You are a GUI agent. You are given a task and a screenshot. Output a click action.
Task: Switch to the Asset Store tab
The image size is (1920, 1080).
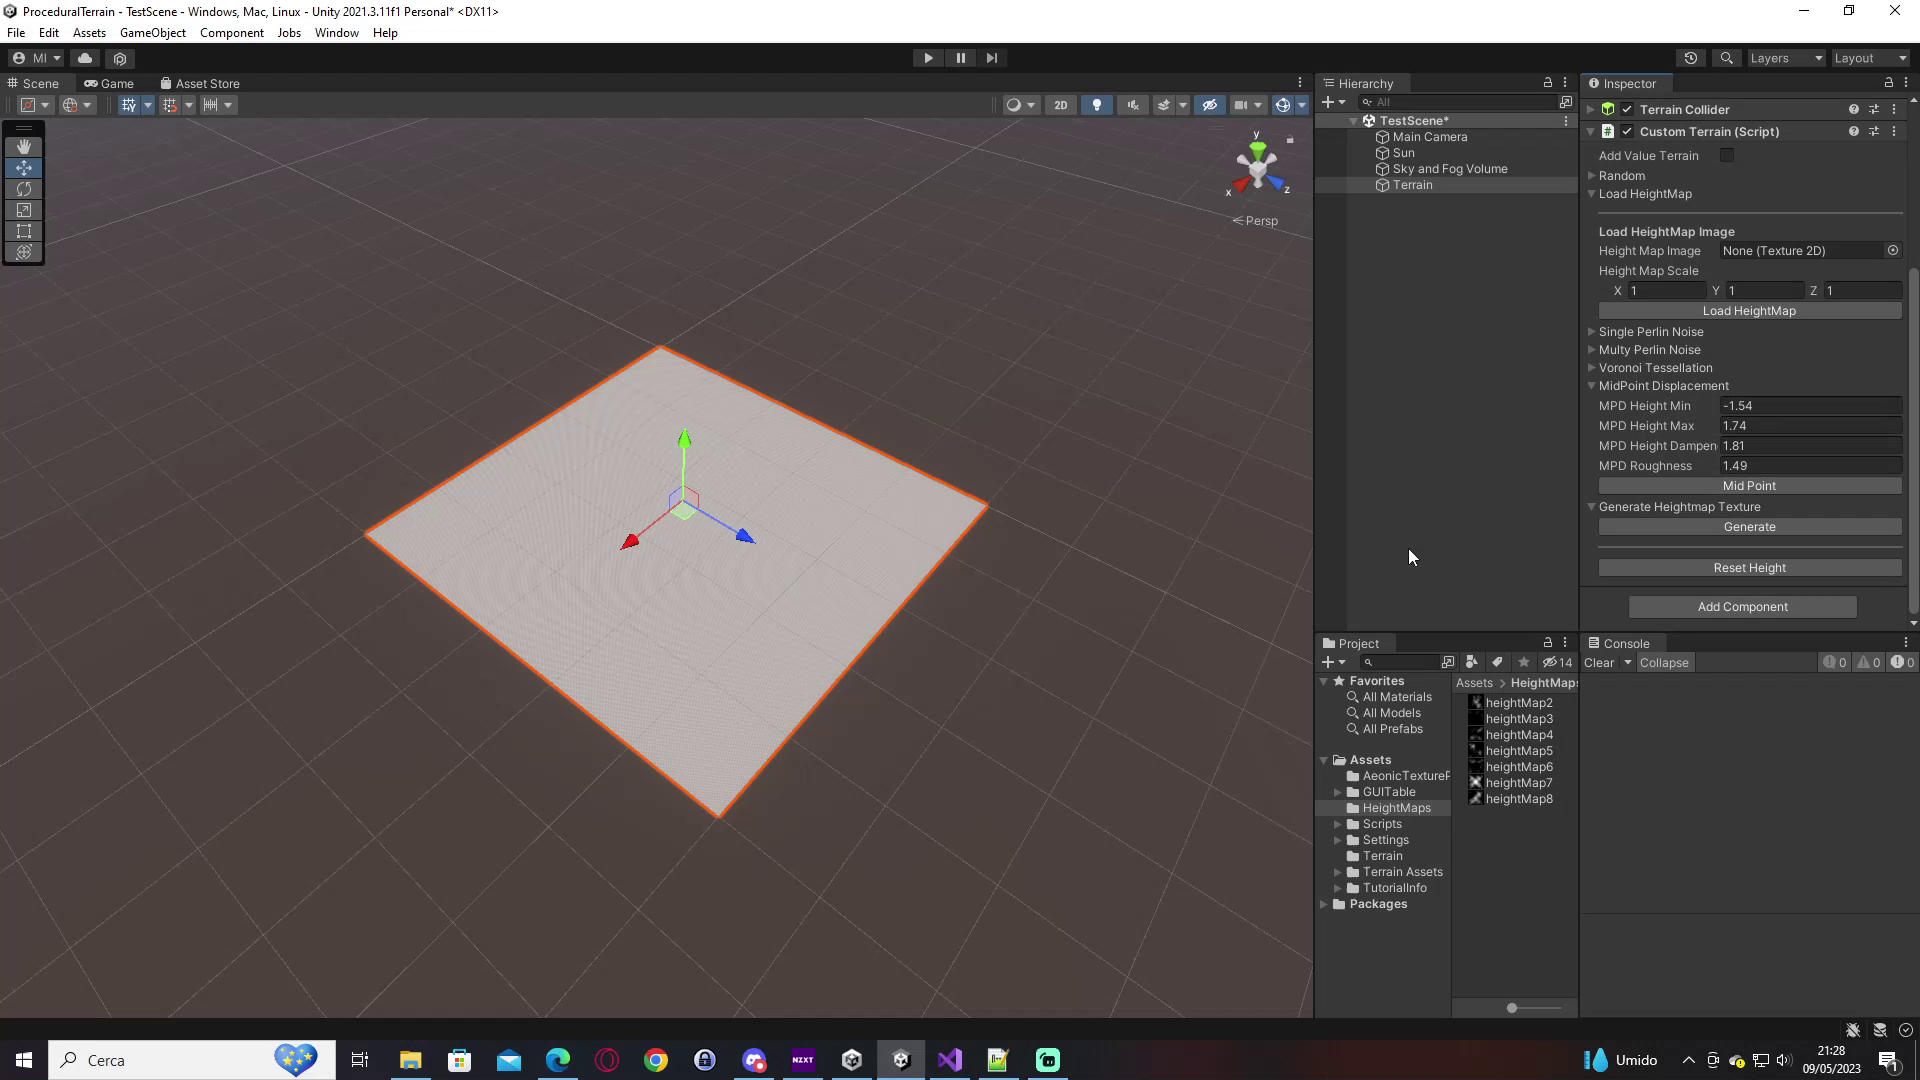(200, 84)
